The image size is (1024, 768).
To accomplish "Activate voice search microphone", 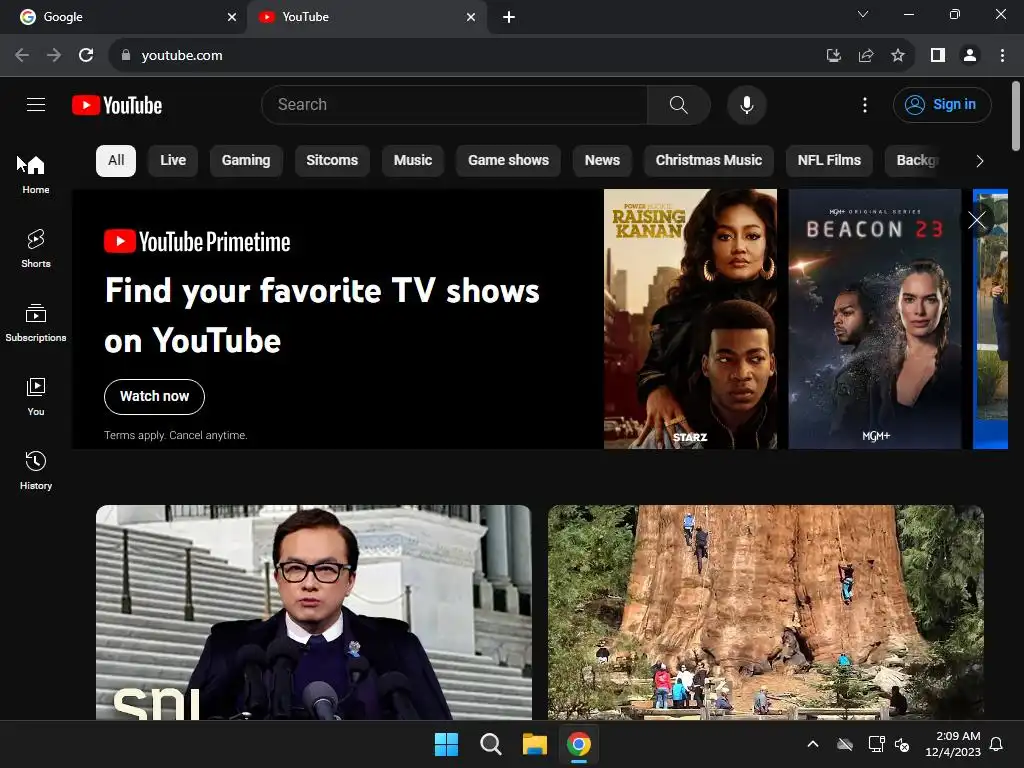I will coord(746,104).
